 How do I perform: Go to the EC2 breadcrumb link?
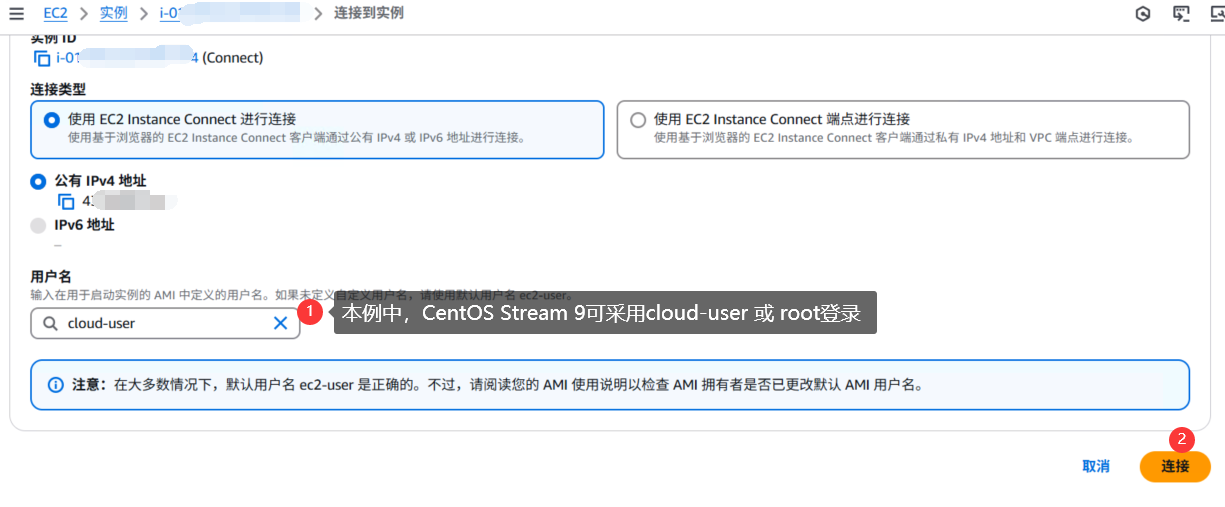click(x=55, y=14)
